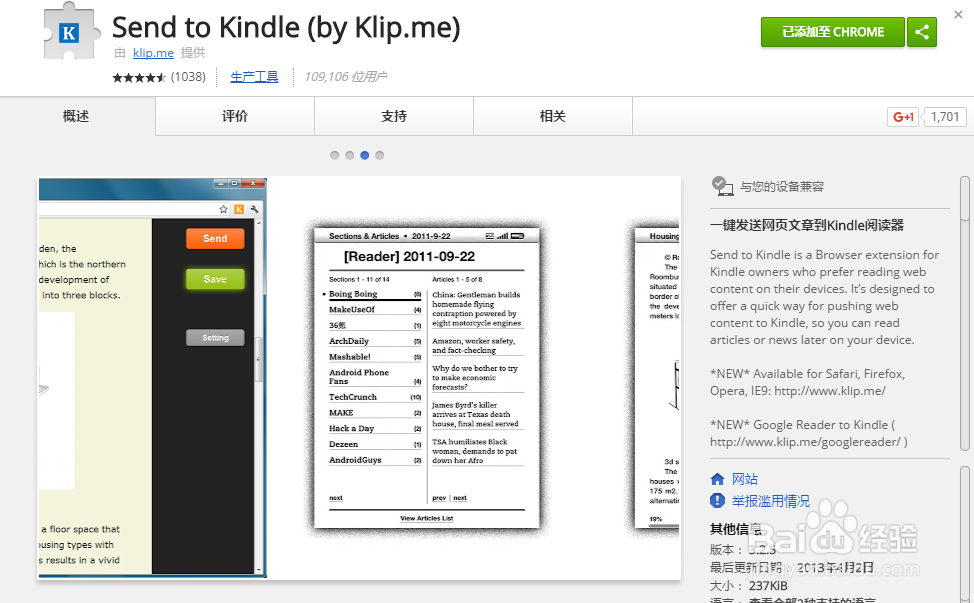Viewport: 974px width, 603px height.
Task: Click the orange K icon in screenshot toolbar
Action: click(239, 209)
